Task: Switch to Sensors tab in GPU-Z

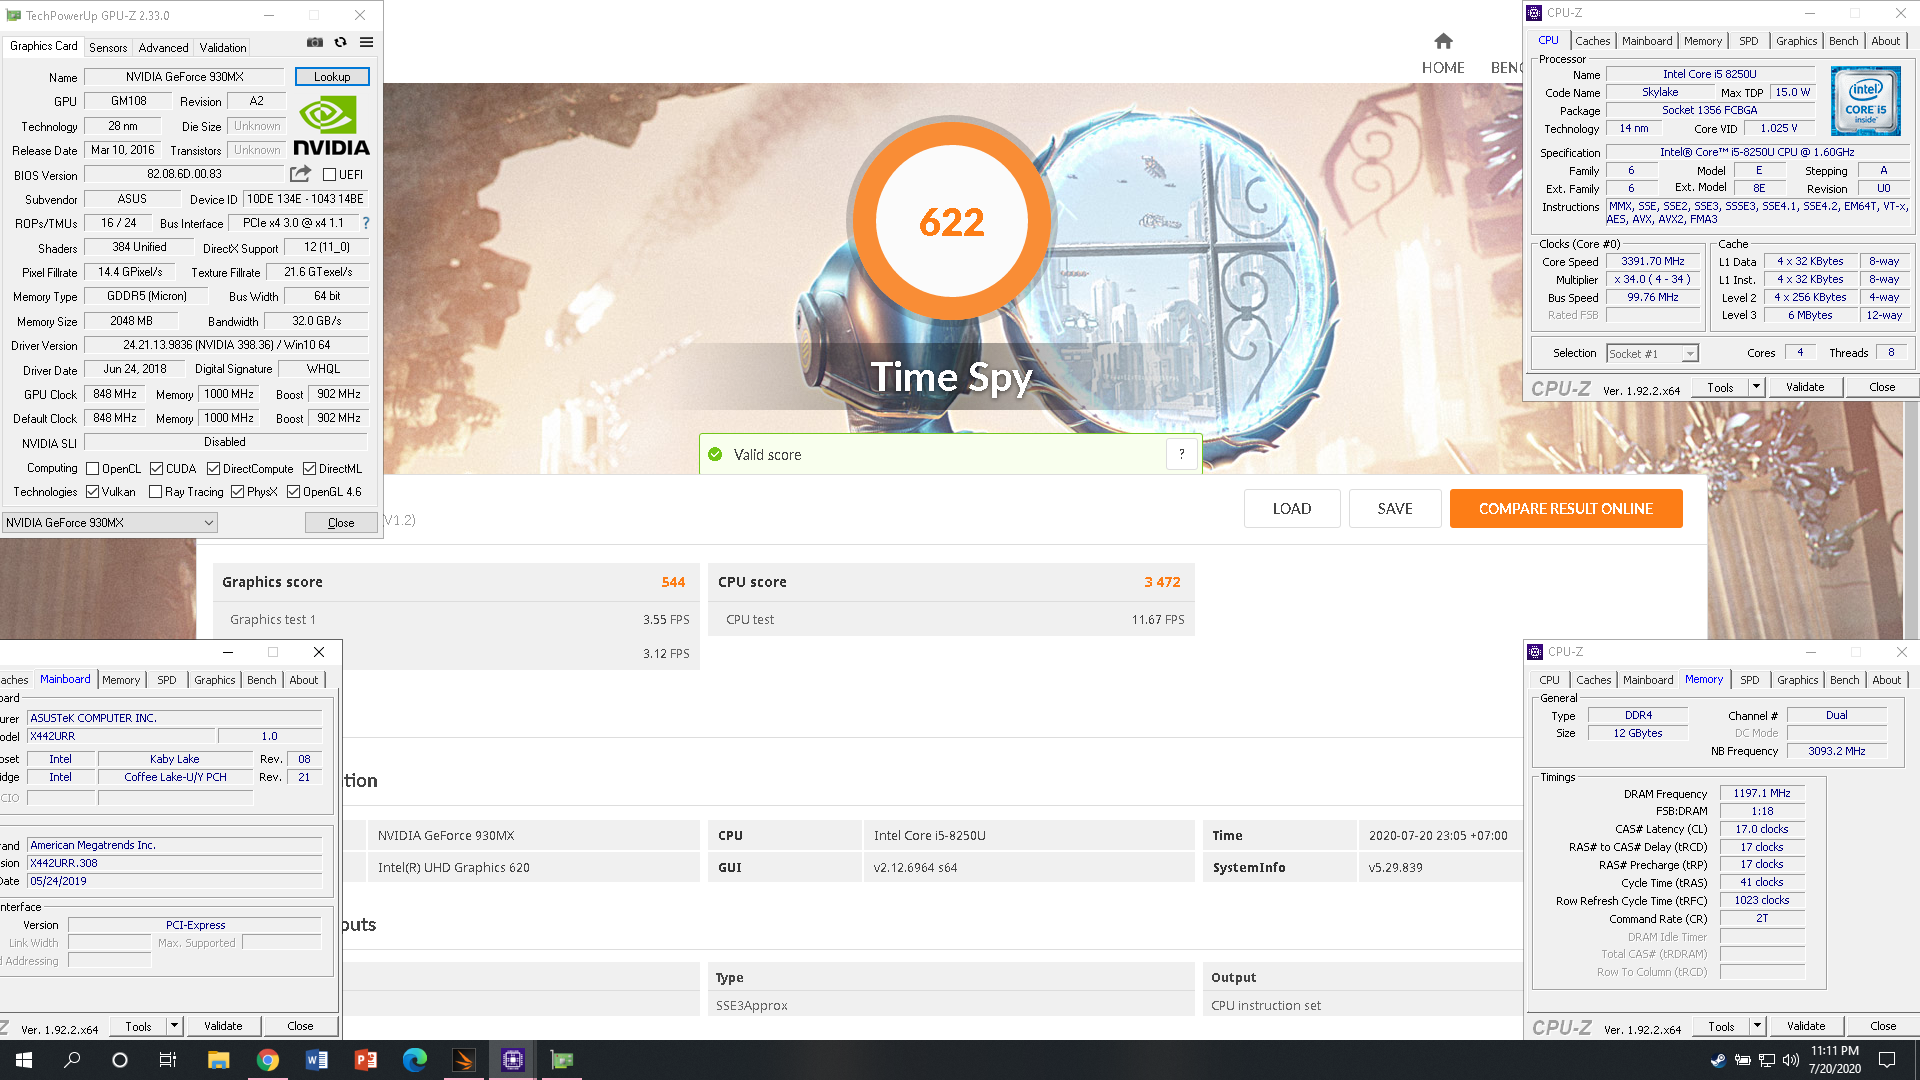Action: click(108, 48)
